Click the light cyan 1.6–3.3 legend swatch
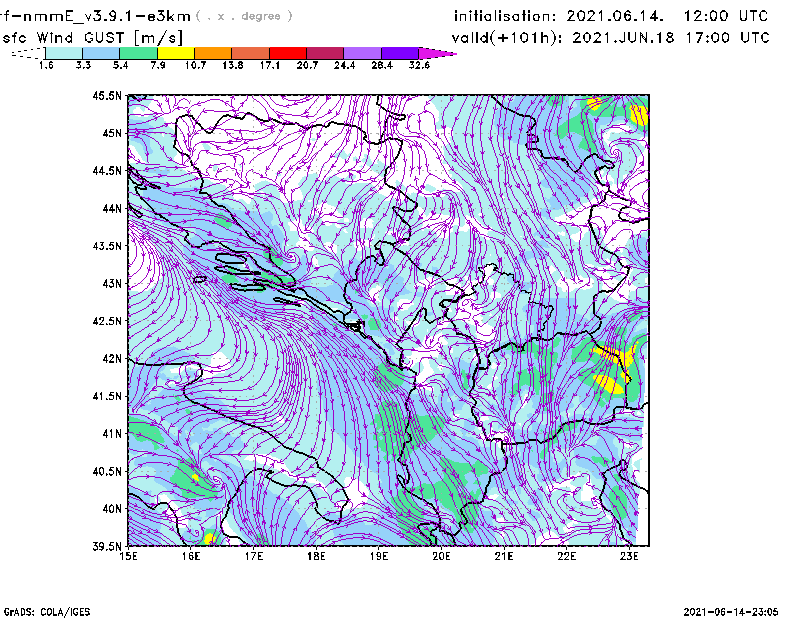 click(x=64, y=53)
